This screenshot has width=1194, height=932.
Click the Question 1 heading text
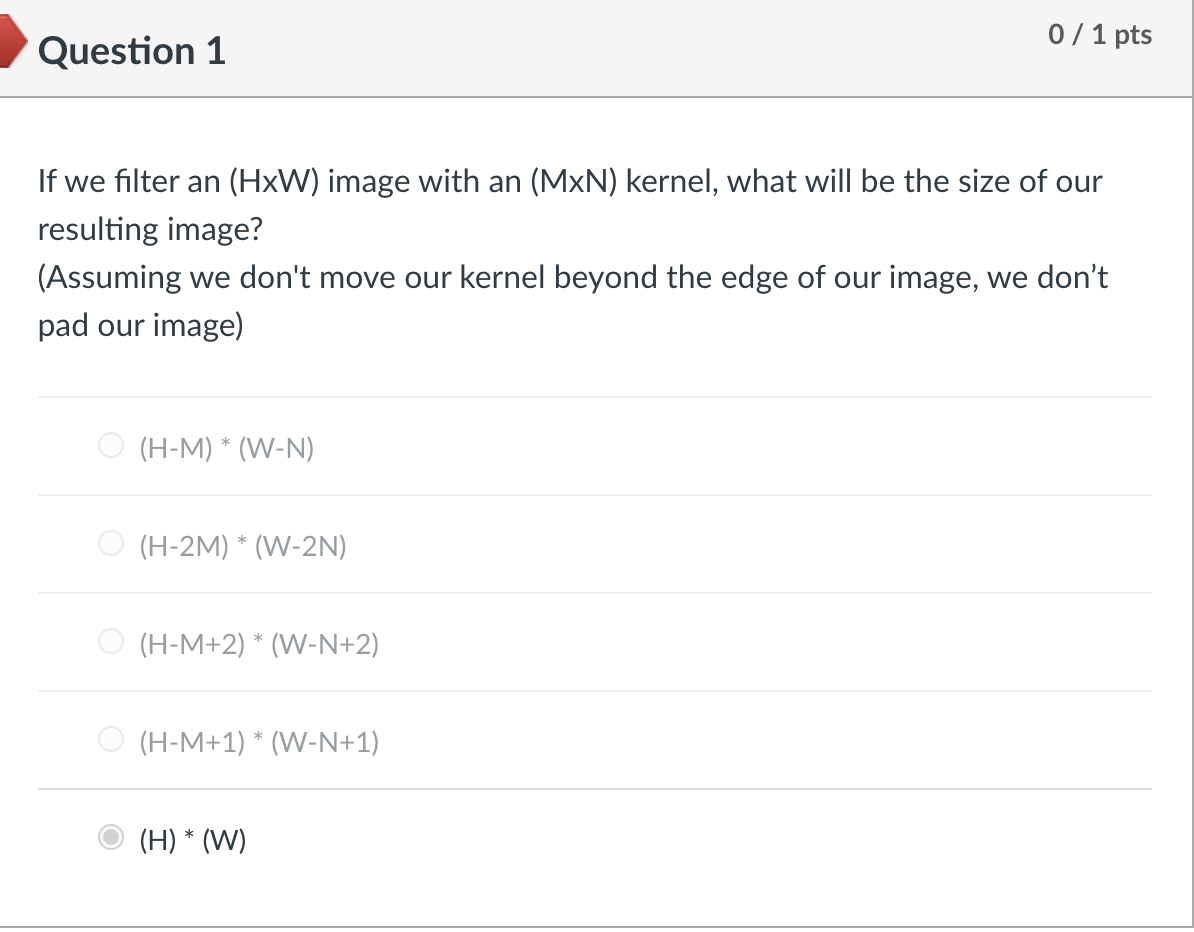click(130, 50)
